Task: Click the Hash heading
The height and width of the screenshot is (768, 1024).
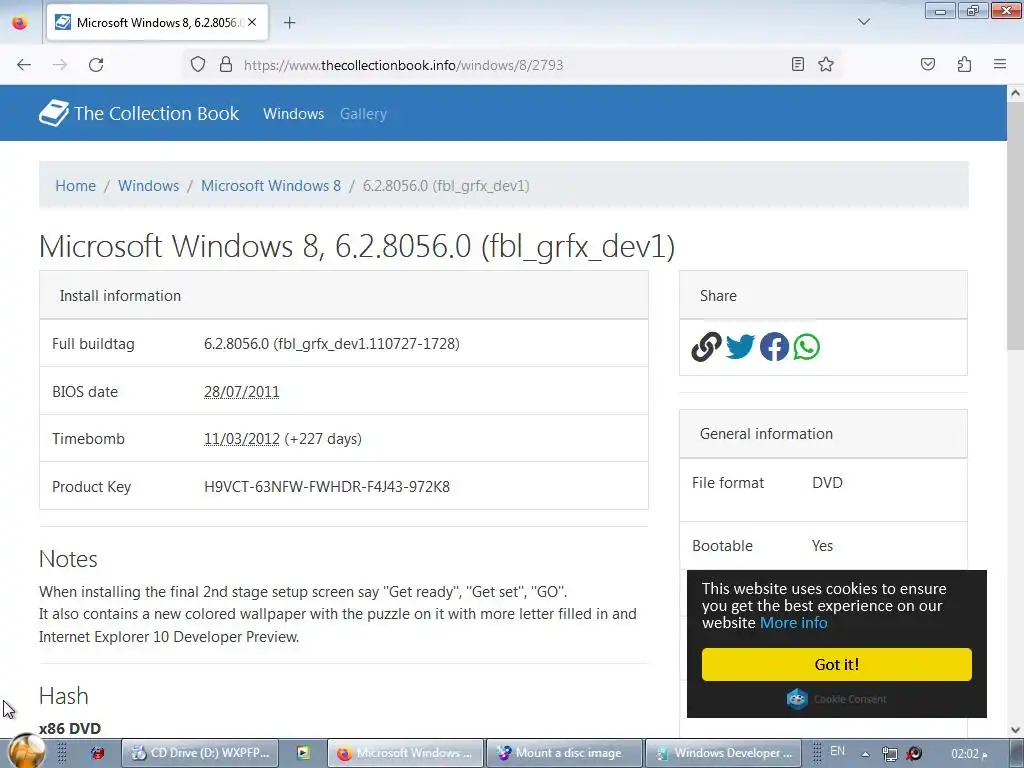Action: [63, 696]
